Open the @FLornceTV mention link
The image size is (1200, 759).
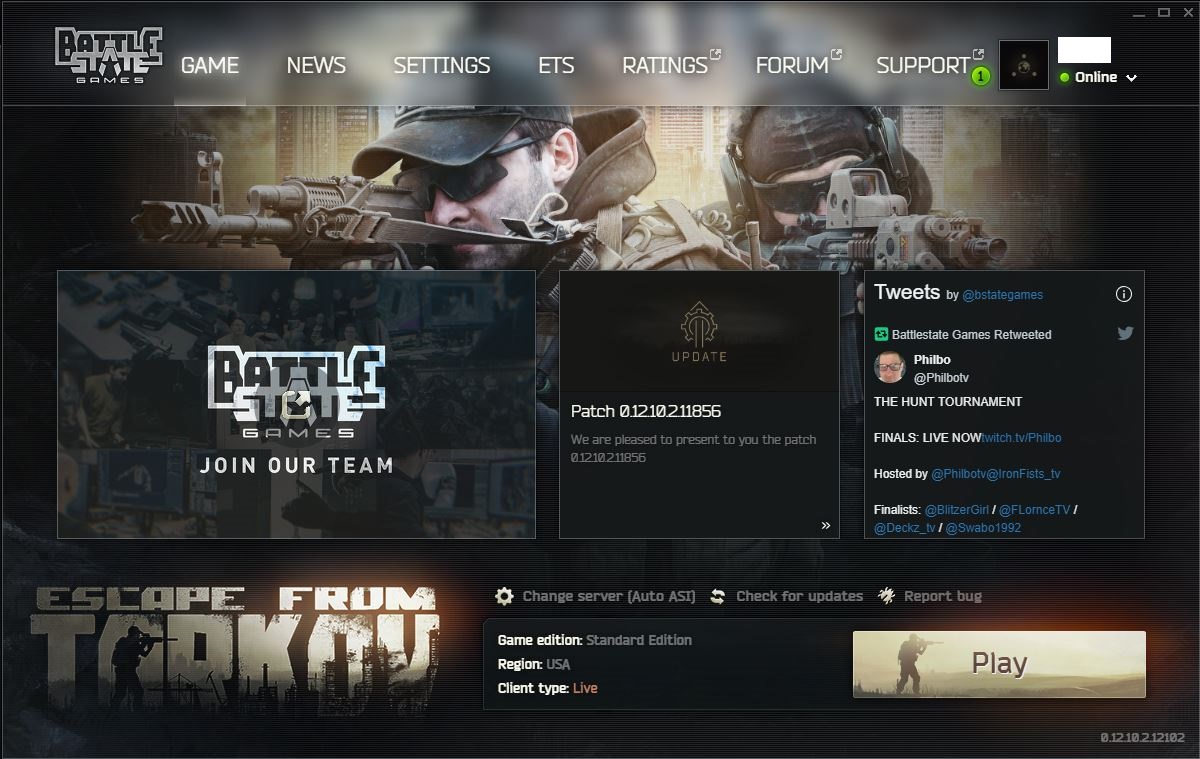(x=1034, y=510)
